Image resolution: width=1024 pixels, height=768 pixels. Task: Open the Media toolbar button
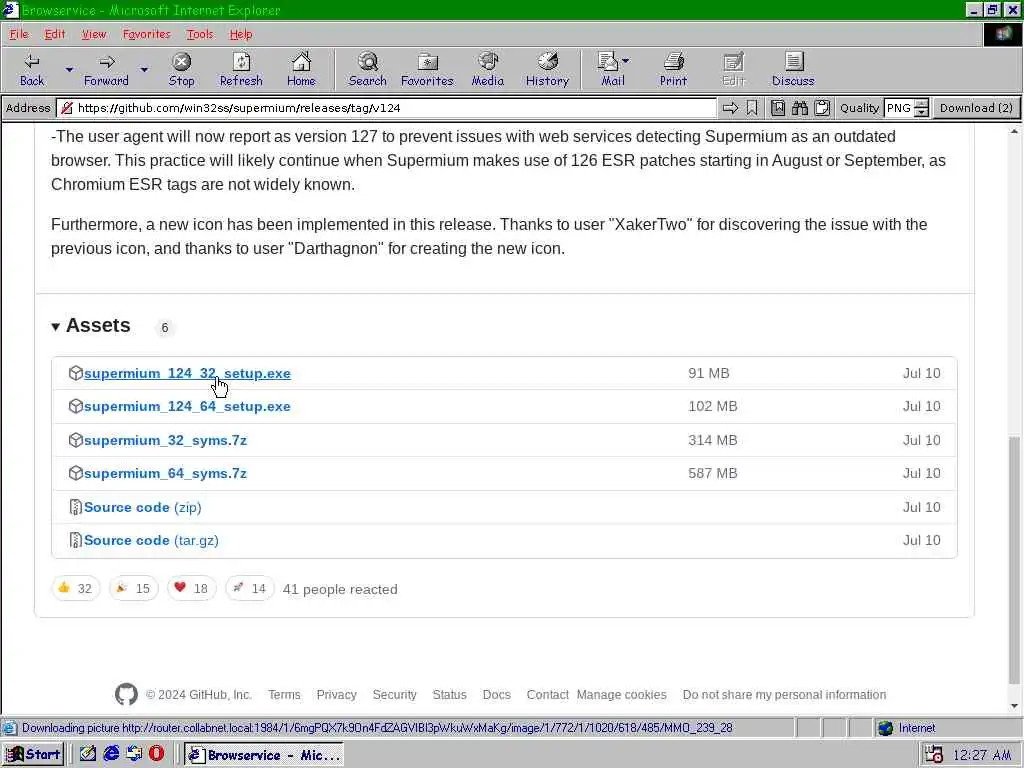(x=488, y=69)
